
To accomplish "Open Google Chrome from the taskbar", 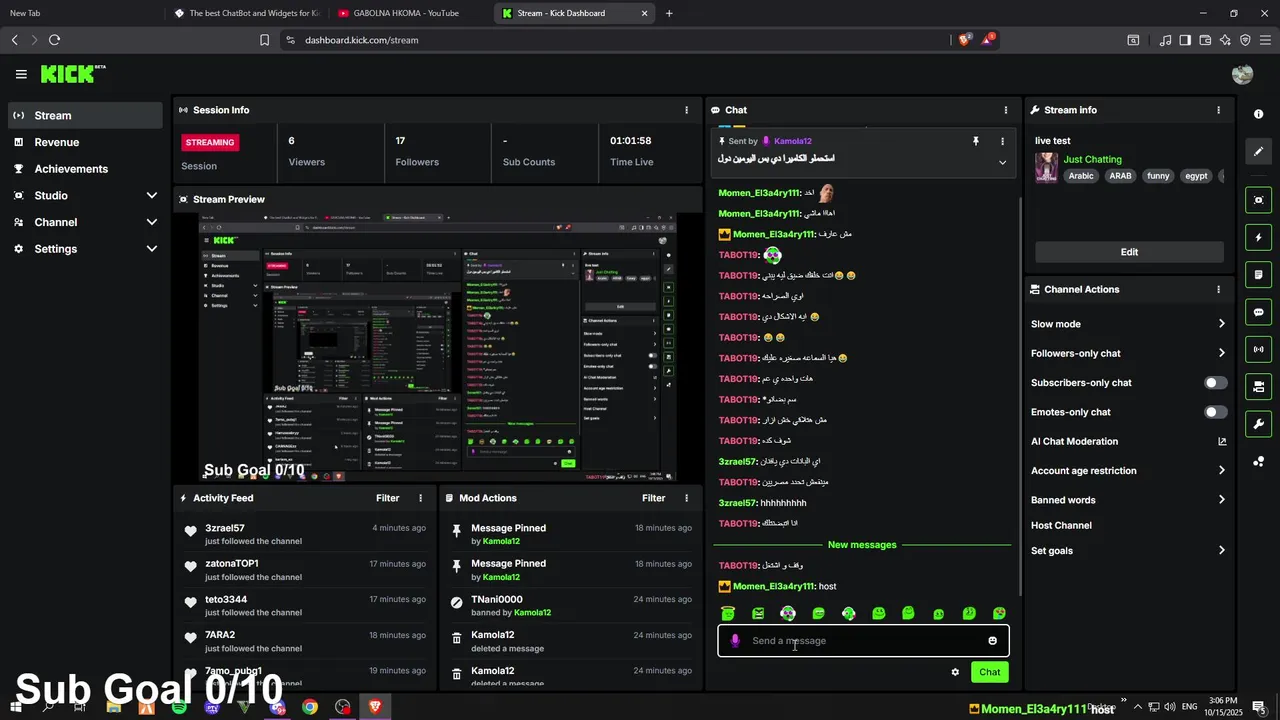I will coord(310,707).
